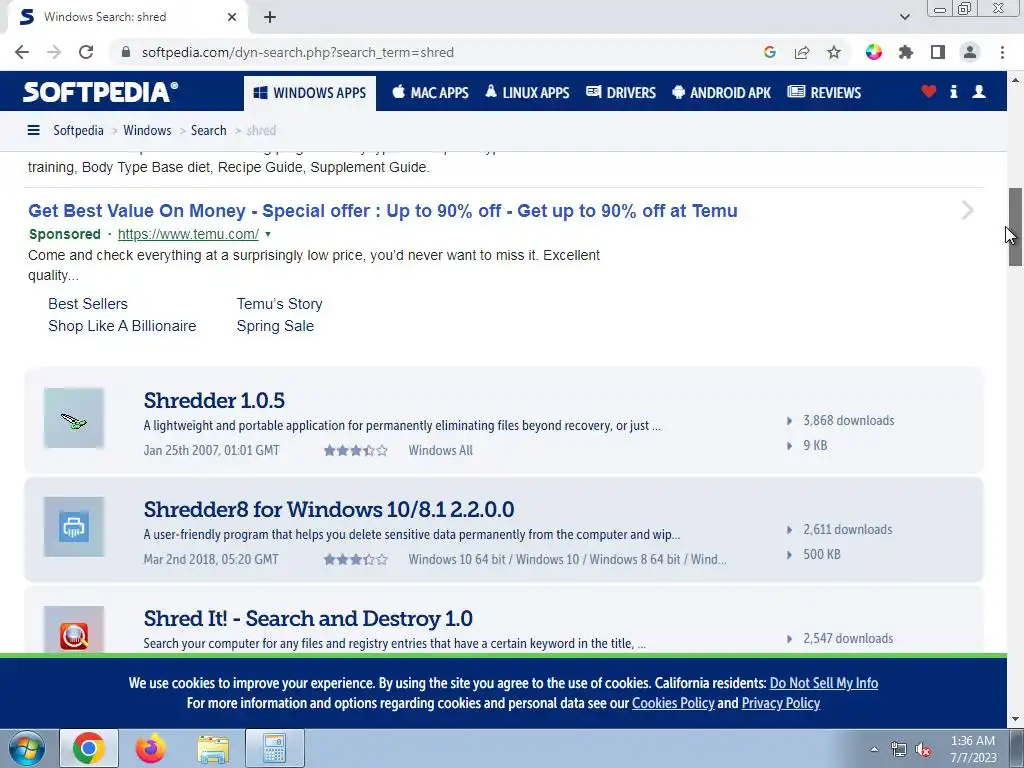Open the Android APK section

pyautogui.click(x=721, y=93)
